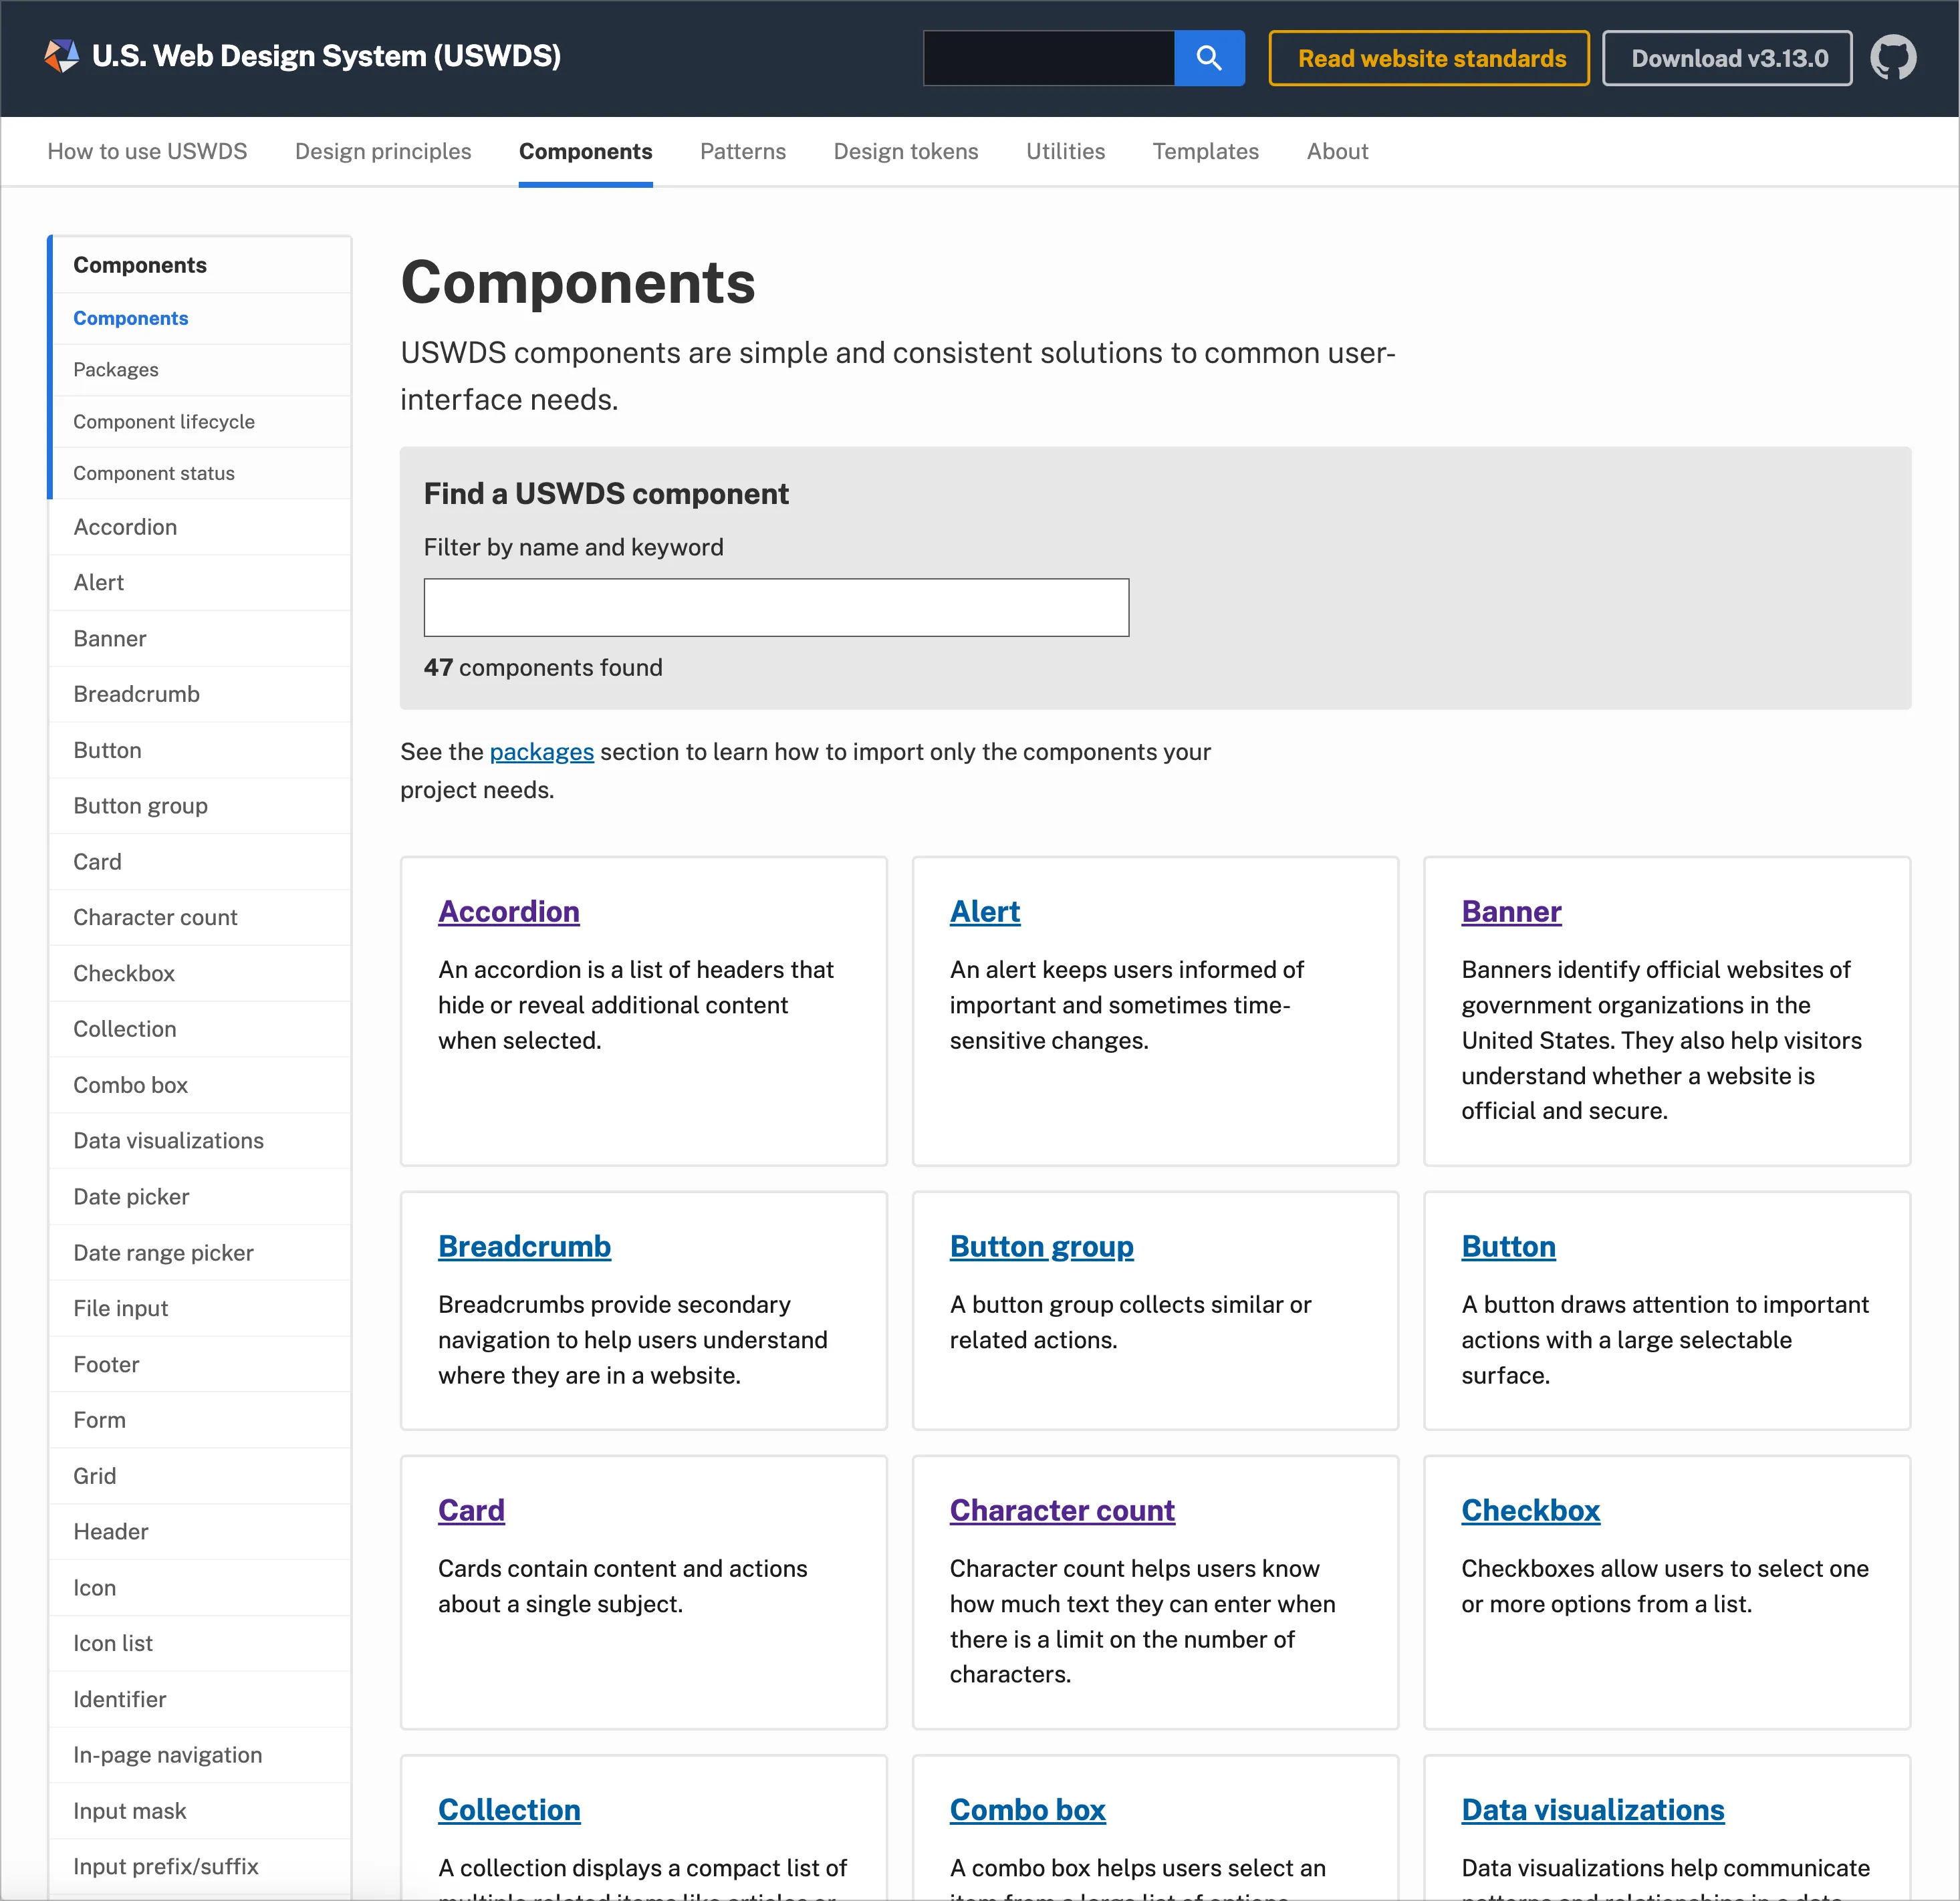Select Date picker in sidebar
Screen dimensions: 1960x1901
tap(201, 1197)
